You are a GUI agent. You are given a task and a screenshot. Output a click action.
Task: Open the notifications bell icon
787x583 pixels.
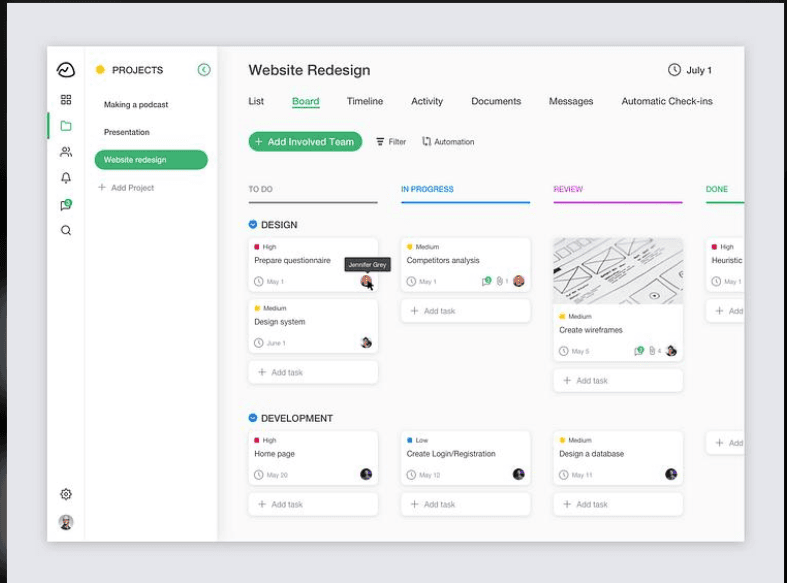coord(66,178)
